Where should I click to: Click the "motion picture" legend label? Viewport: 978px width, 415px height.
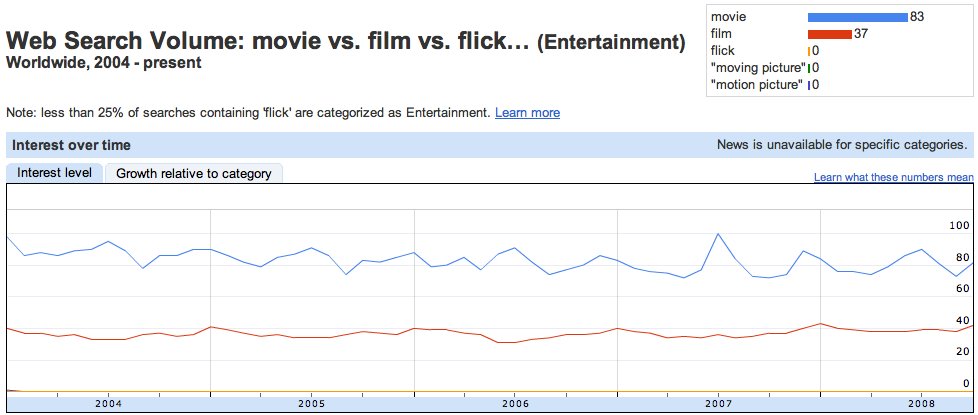pos(758,85)
